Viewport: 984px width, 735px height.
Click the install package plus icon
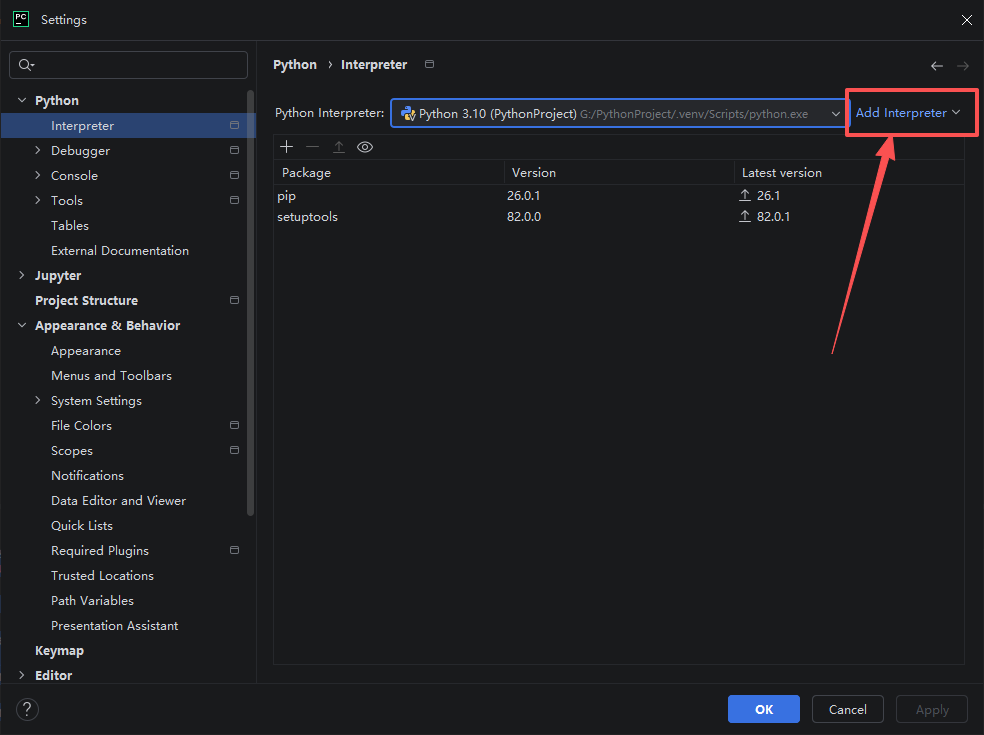286,147
